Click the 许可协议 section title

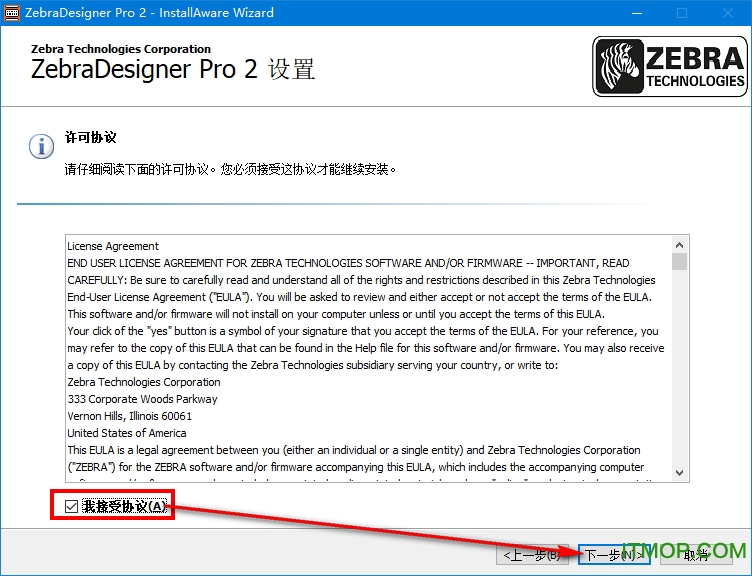[x=91, y=138]
